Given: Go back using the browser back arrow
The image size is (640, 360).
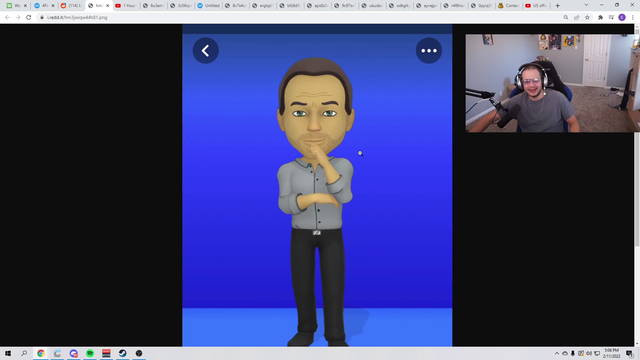Looking at the screenshot, I should point(7,18).
